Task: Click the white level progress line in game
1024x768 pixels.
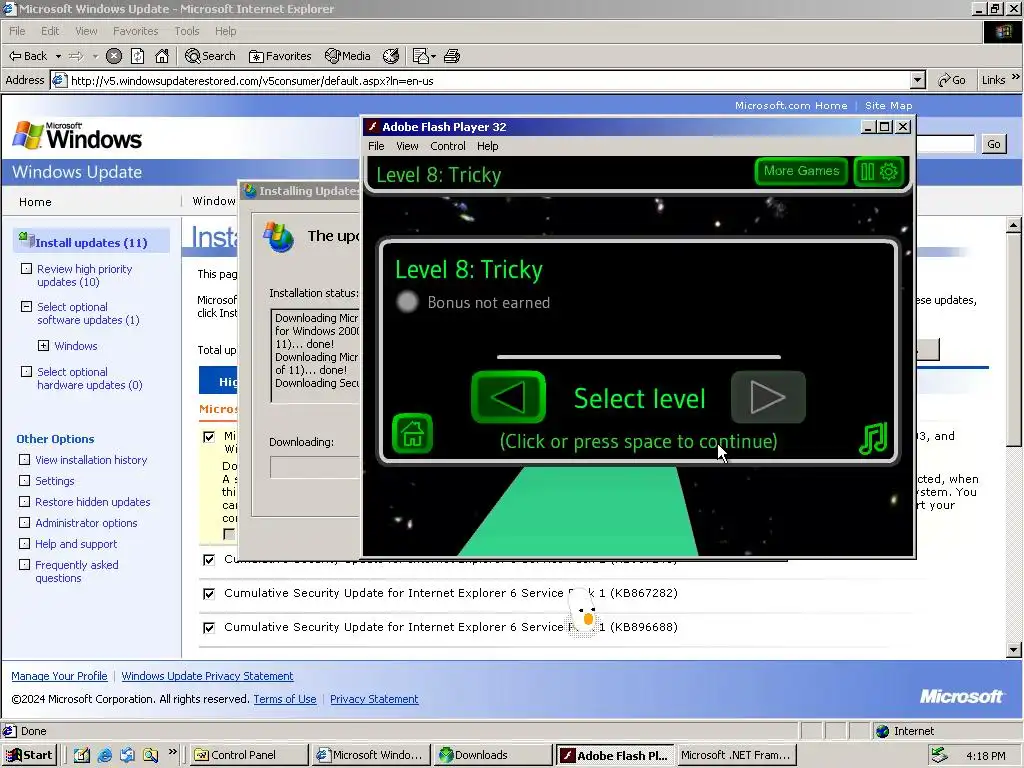Action: tap(639, 357)
